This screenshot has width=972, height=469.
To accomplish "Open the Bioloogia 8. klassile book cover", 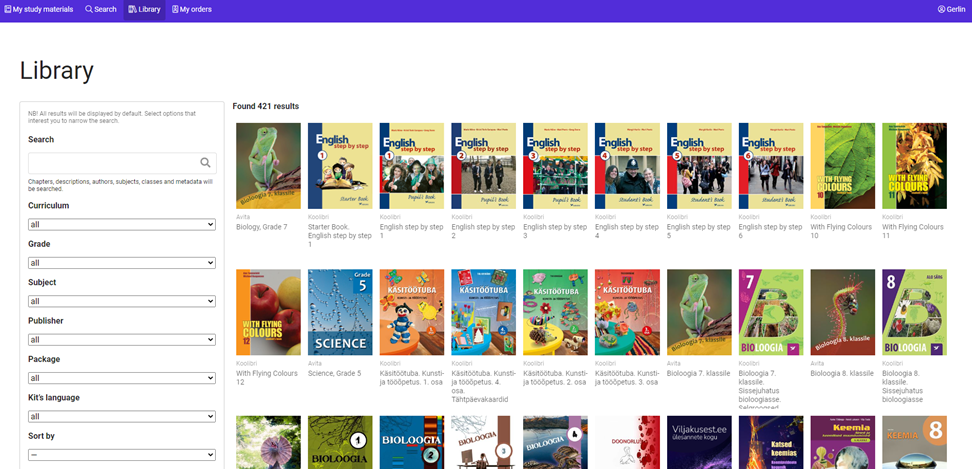I will point(842,312).
